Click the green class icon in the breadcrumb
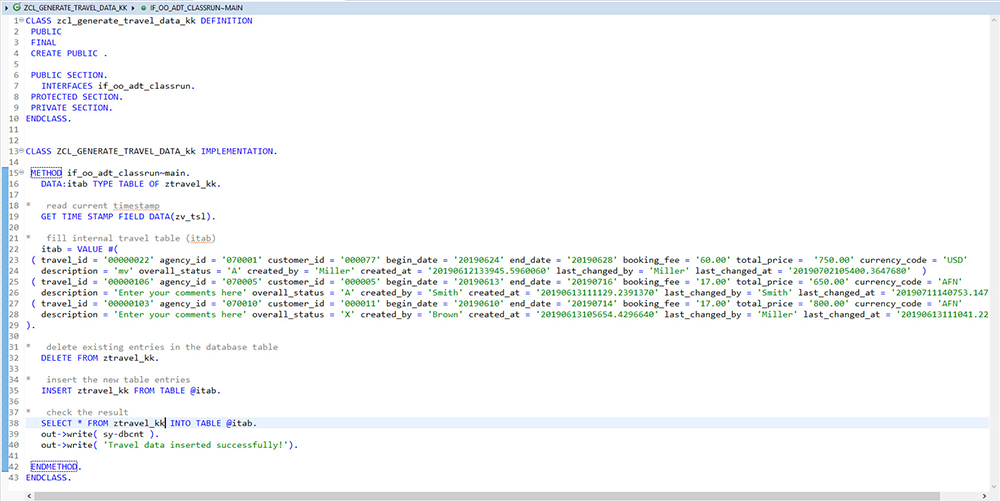Image resolution: width=1000 pixels, height=501 pixels. [x=17, y=6]
